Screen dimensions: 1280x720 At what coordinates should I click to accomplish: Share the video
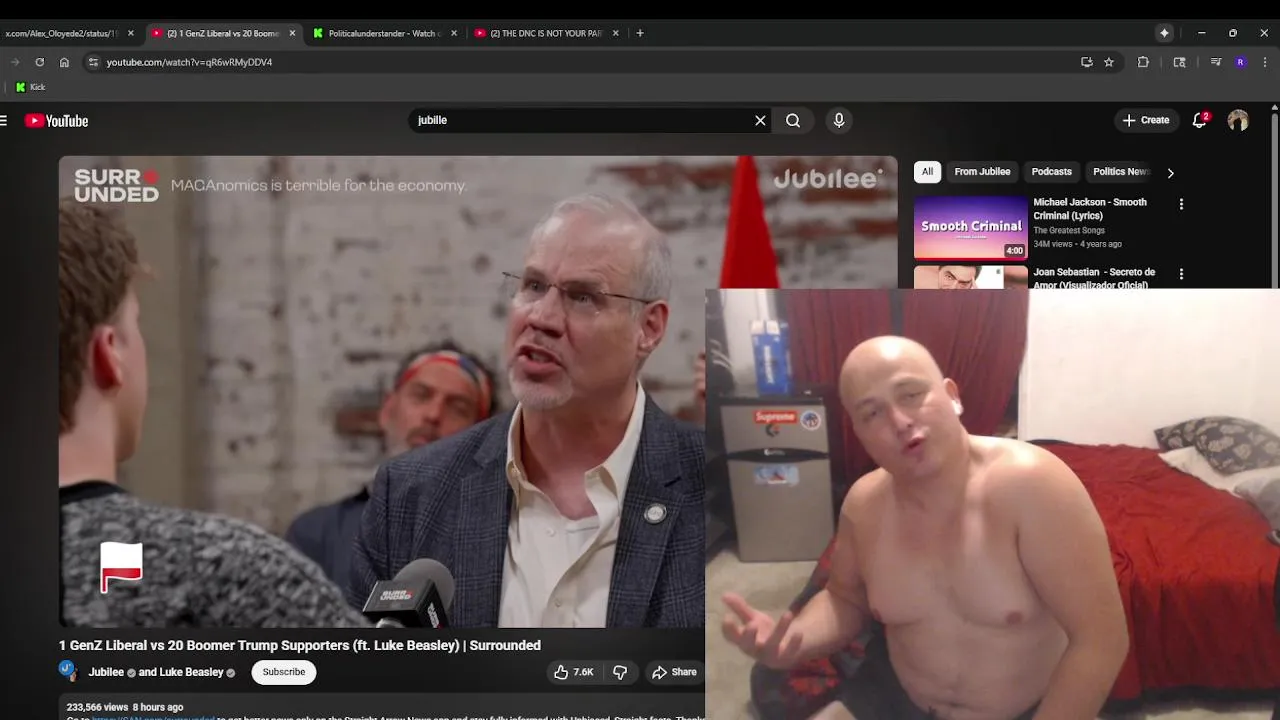click(x=674, y=672)
